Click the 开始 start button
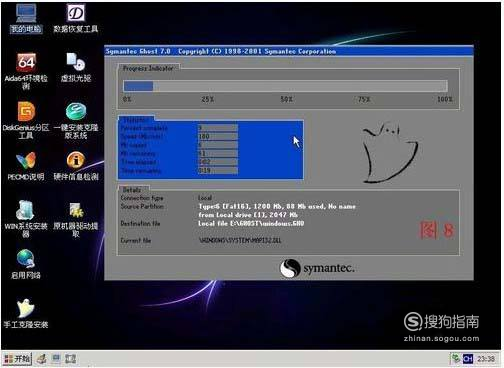Screen dimensions: 504x368 (17, 359)
